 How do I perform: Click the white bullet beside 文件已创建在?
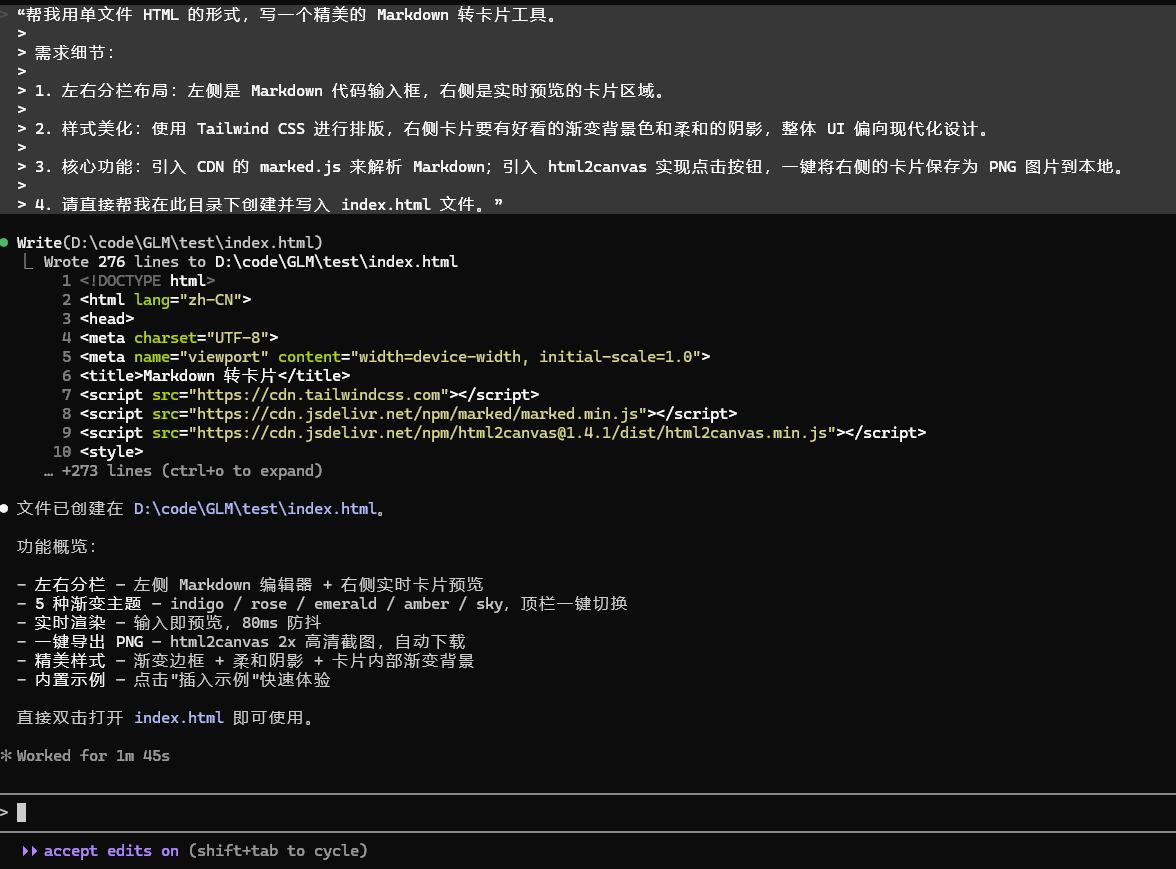[4, 508]
